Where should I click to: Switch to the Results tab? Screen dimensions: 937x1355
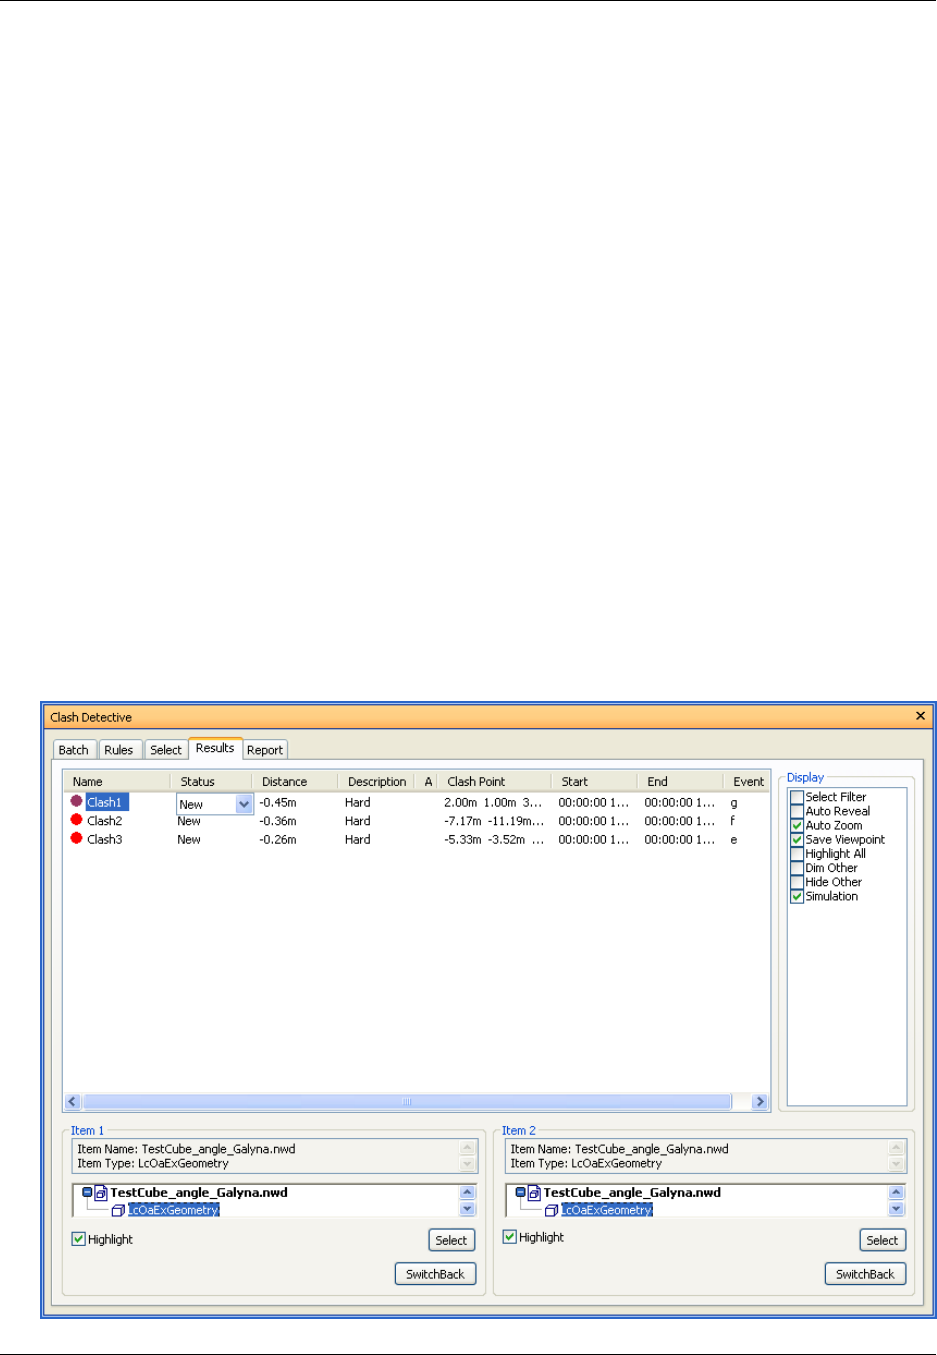[x=215, y=748]
